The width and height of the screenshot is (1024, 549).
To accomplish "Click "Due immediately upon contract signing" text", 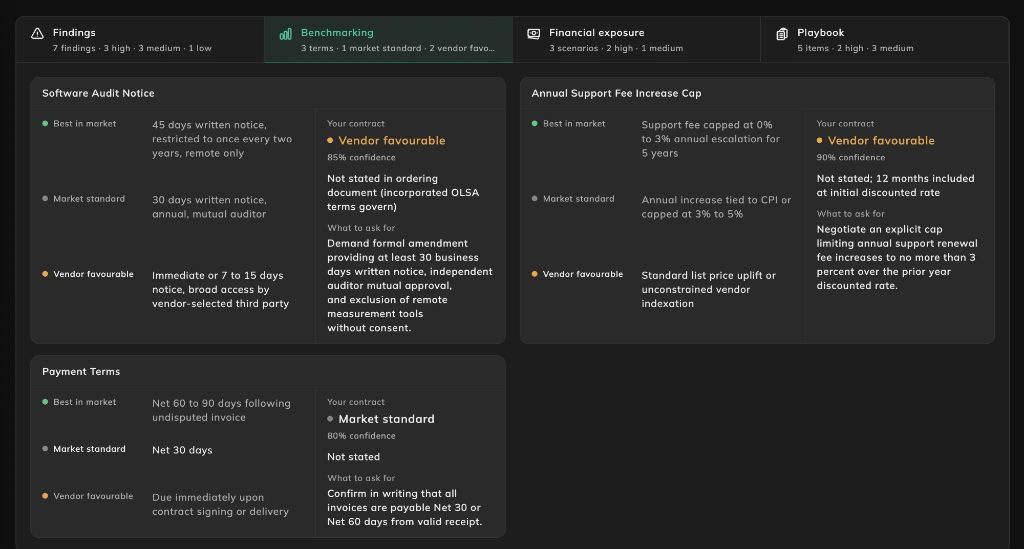I will pyautogui.click(x=220, y=504).
